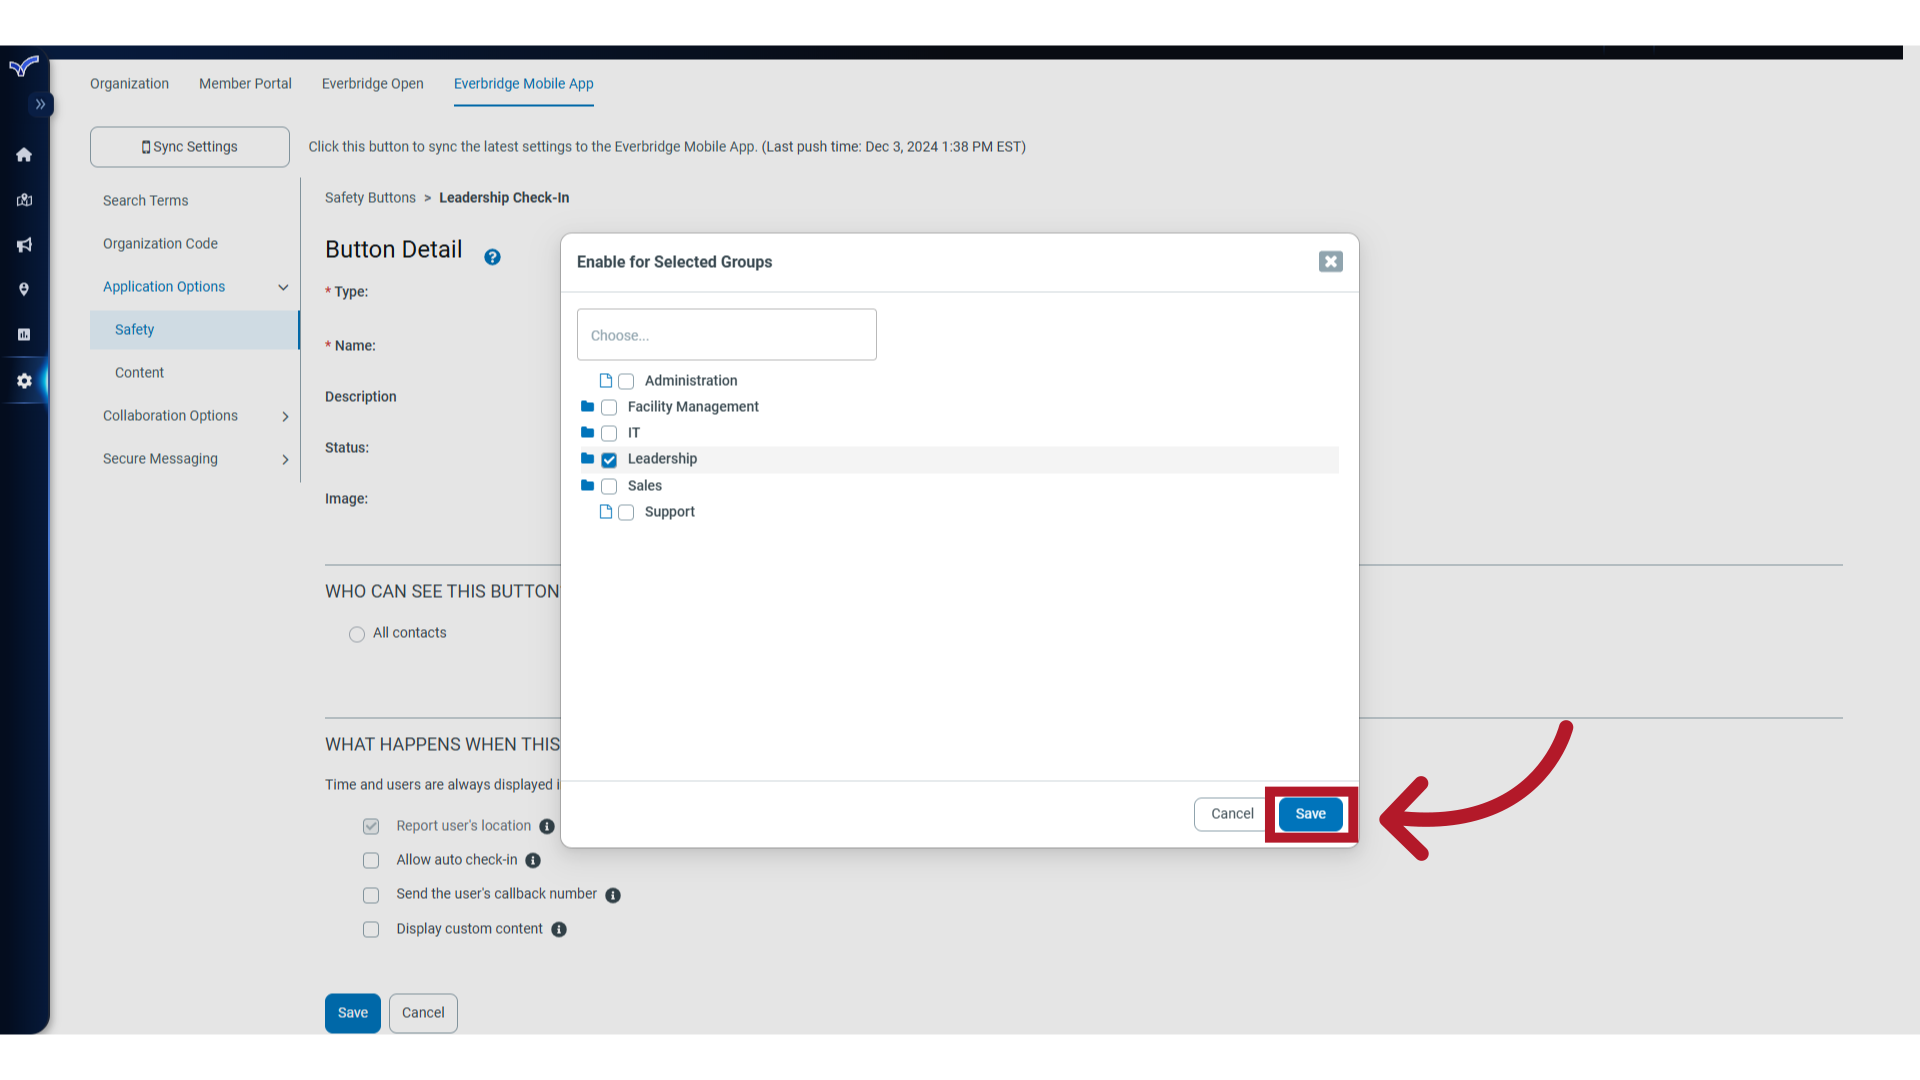Viewport: 1920px width, 1080px height.
Task: Expand the sidebar with double-chevron icon
Action: [x=40, y=104]
